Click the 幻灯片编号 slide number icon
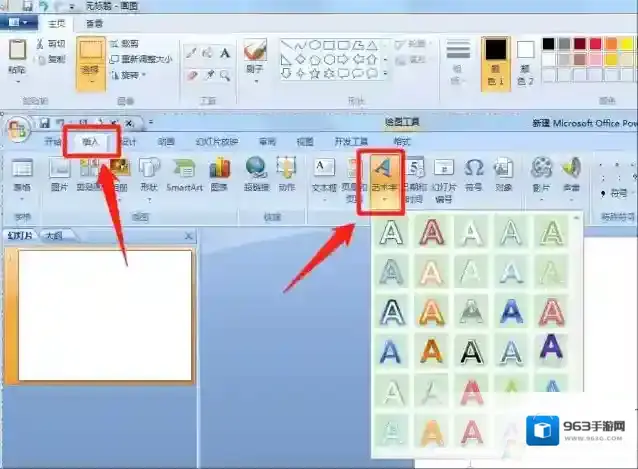The image size is (638, 469). [444, 168]
